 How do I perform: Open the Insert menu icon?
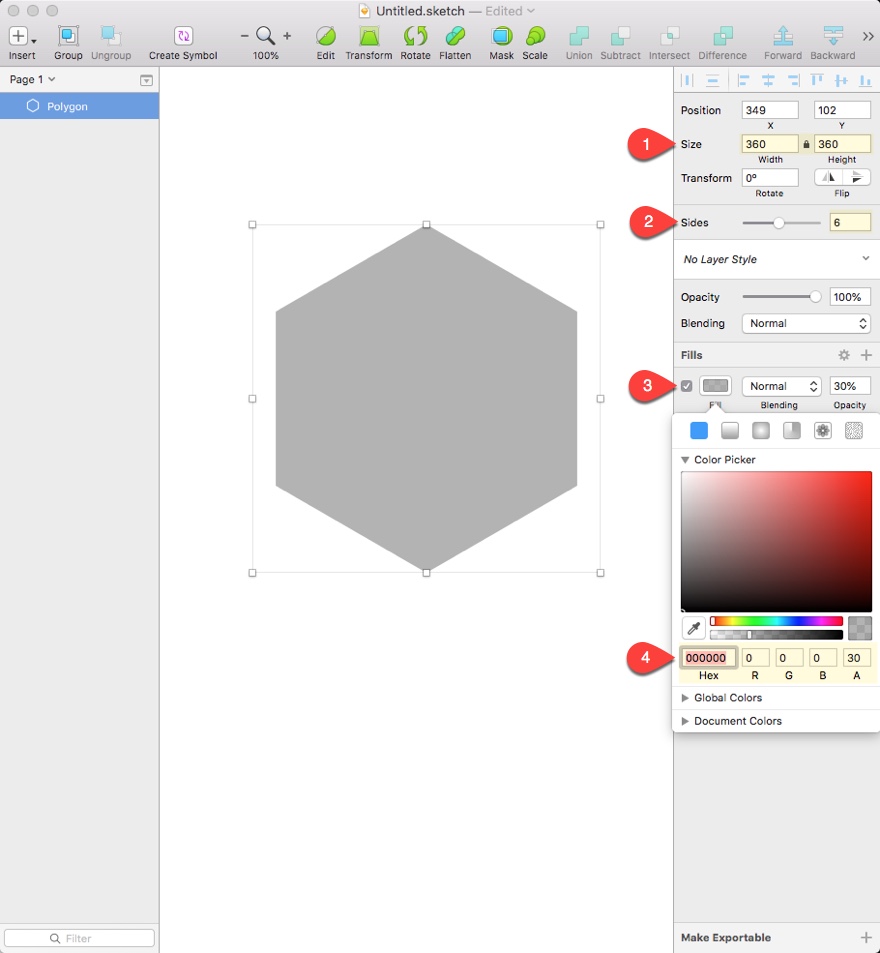click(20, 37)
